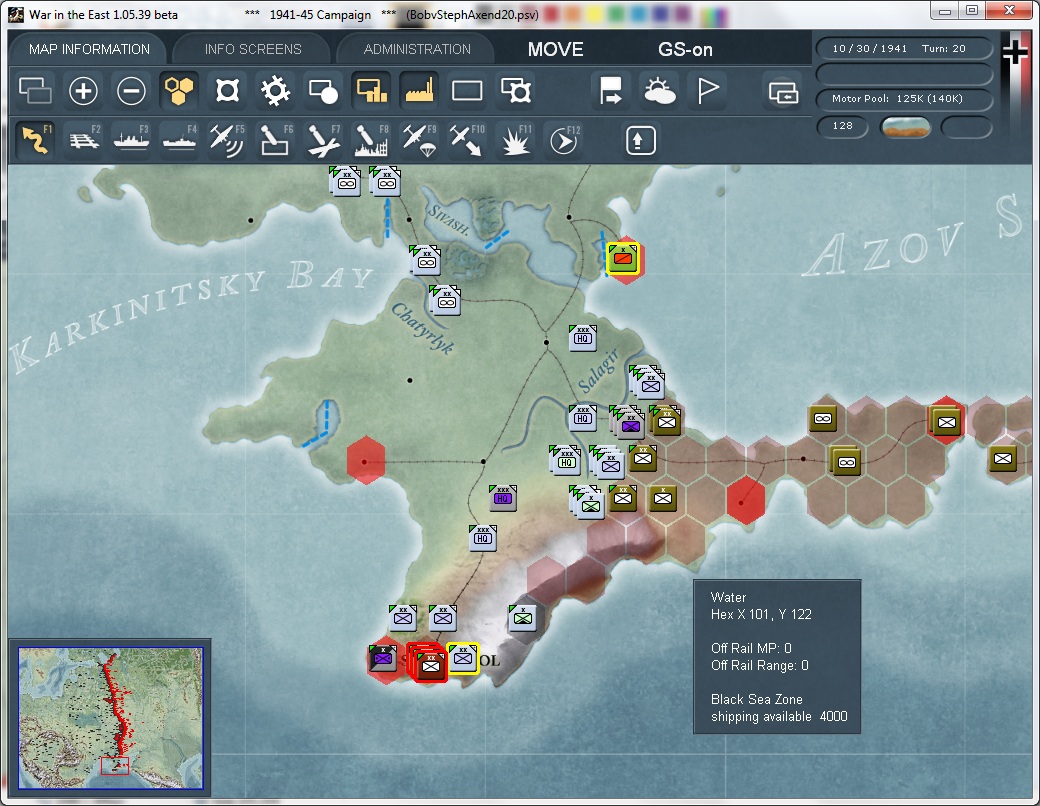This screenshot has width=1040, height=806.
Task: Toggle the factory display icon
Action: click(419, 91)
